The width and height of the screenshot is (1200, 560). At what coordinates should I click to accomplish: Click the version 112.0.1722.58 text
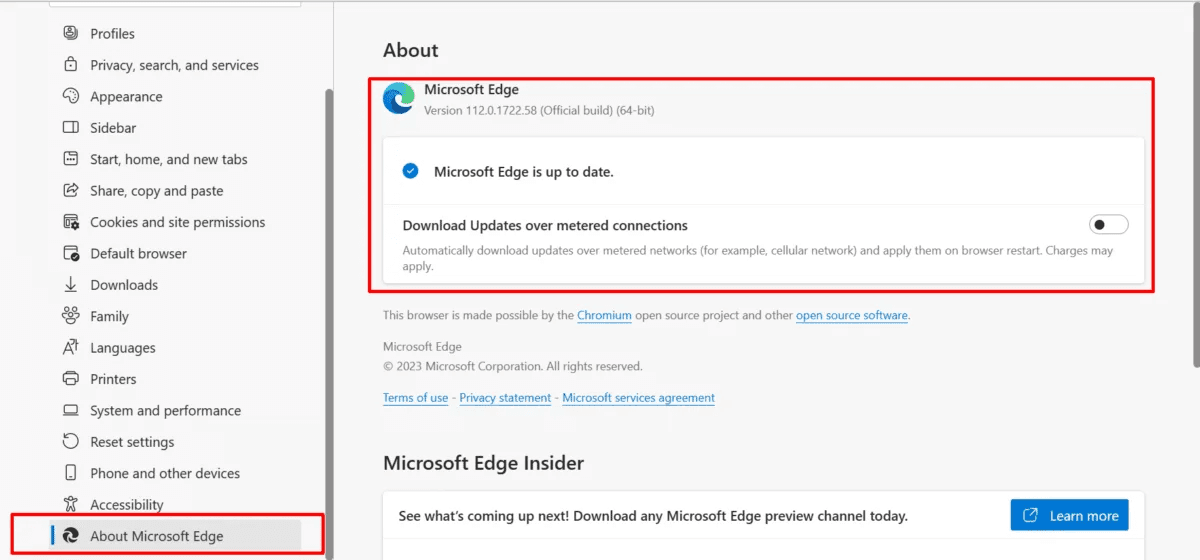(539, 110)
